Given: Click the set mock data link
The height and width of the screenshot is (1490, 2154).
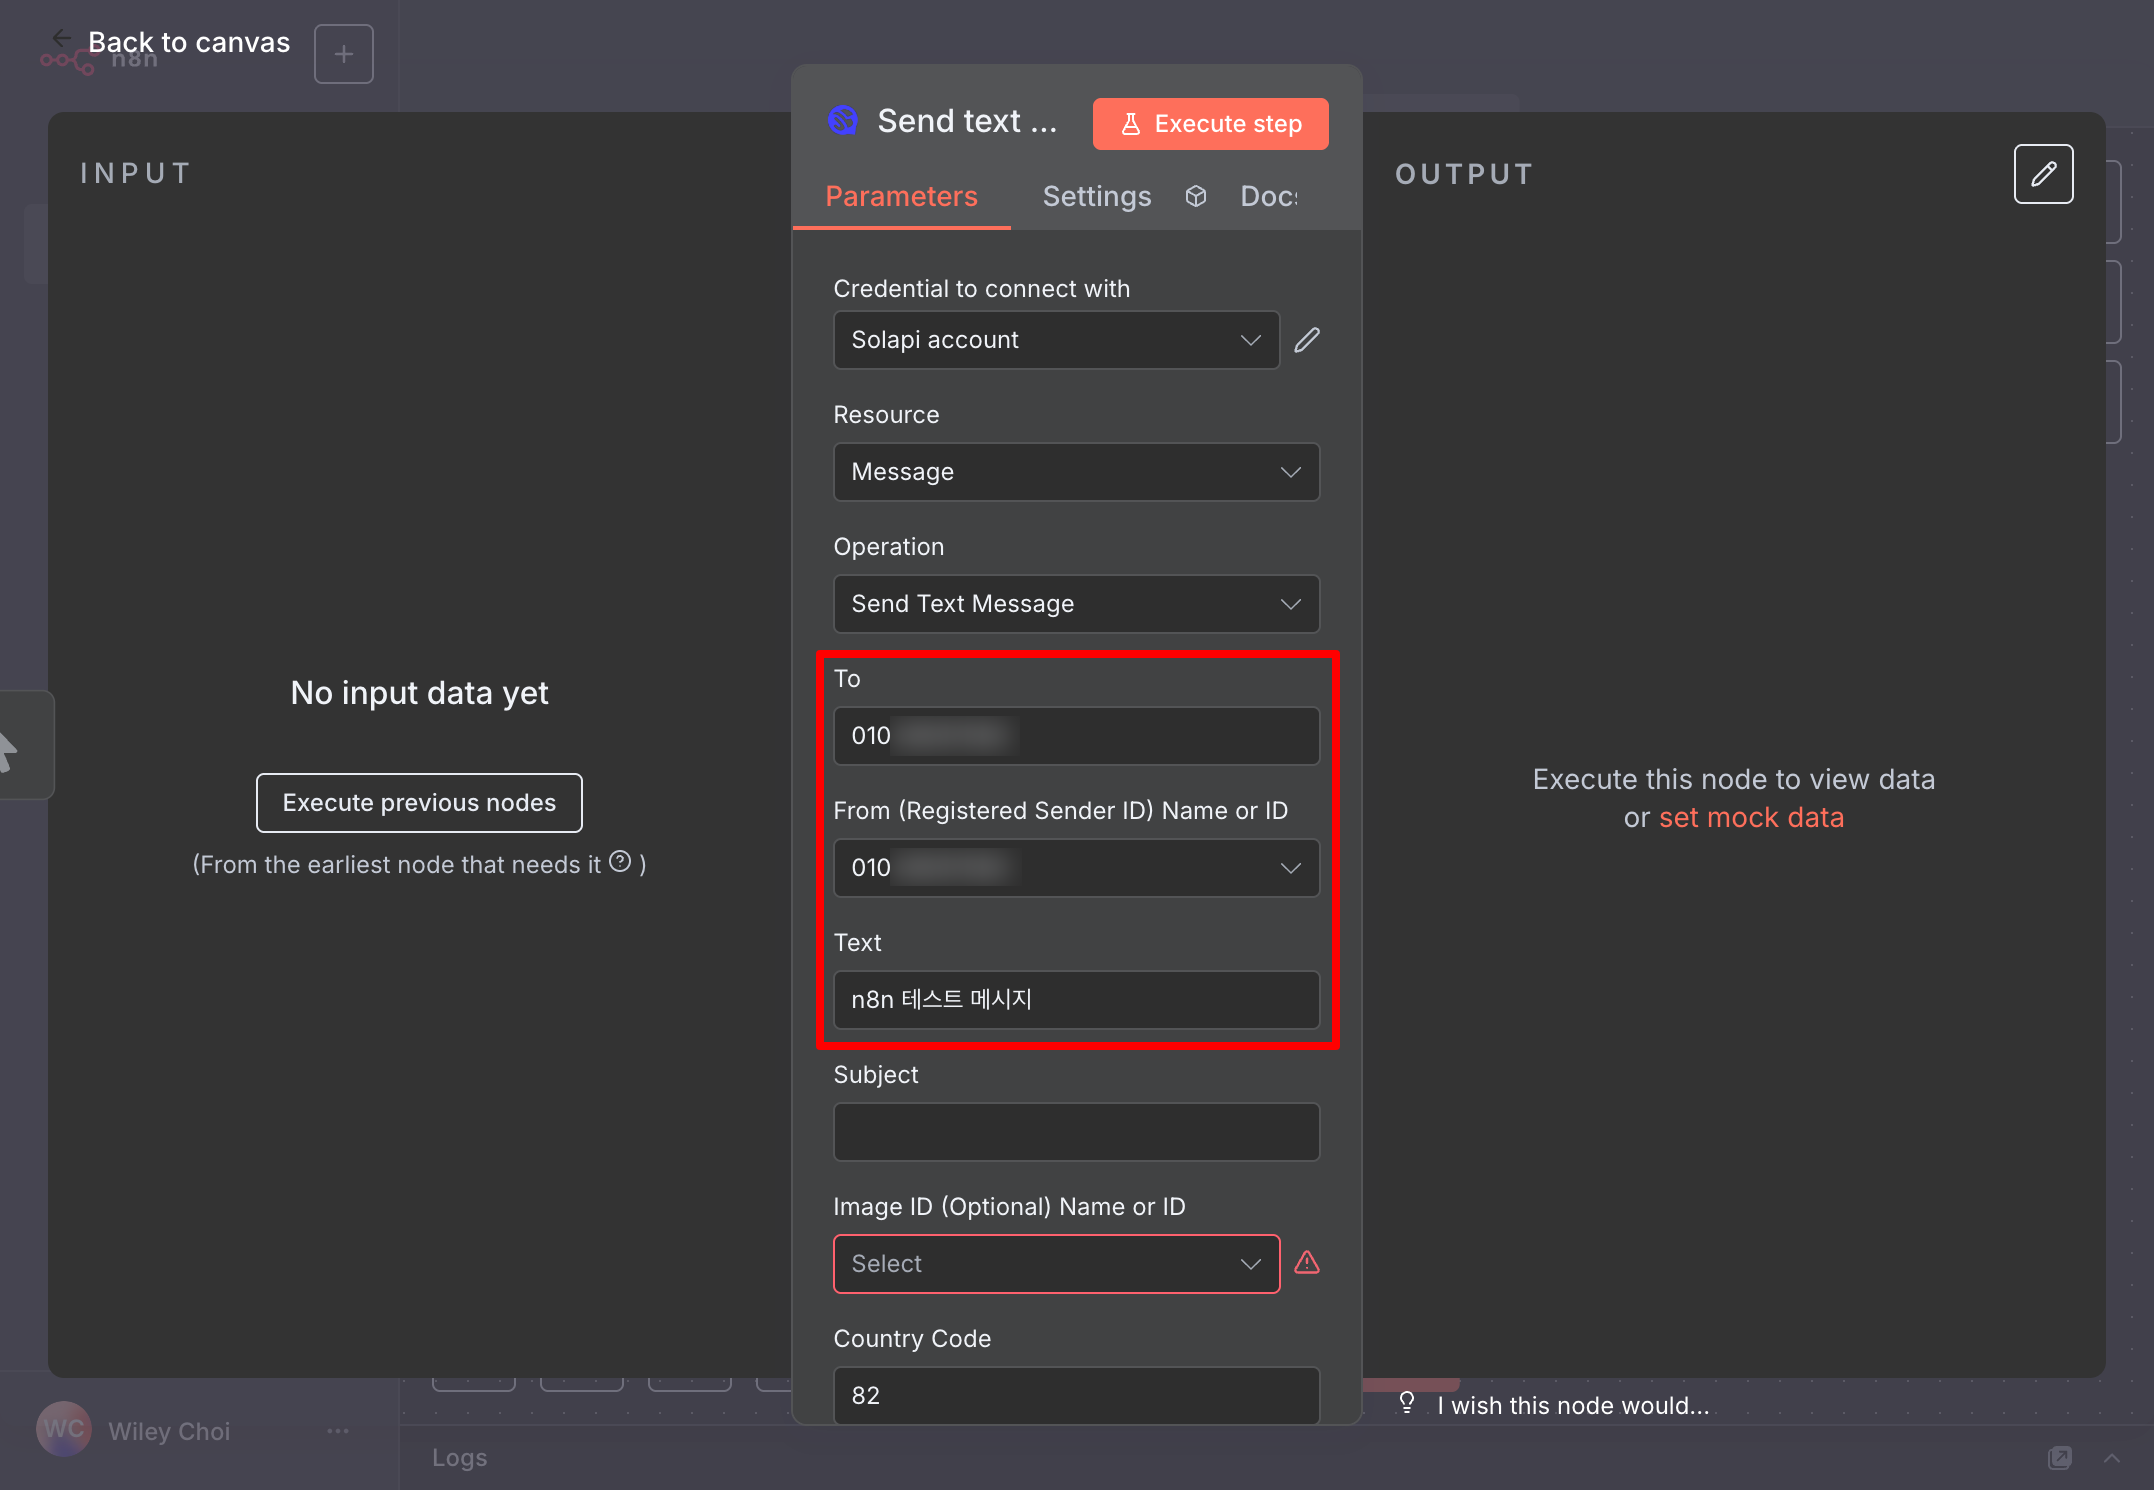Looking at the screenshot, I should click(1751, 817).
